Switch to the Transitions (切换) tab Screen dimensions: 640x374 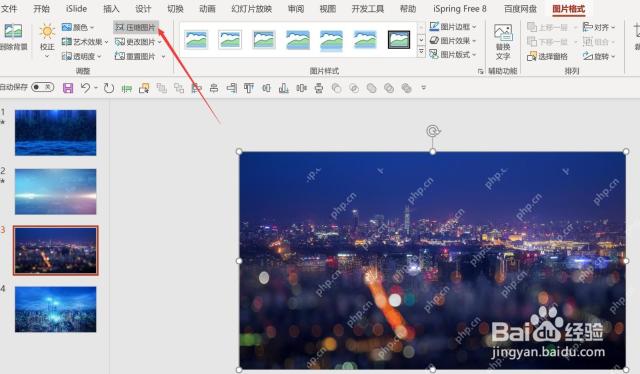coord(175,9)
